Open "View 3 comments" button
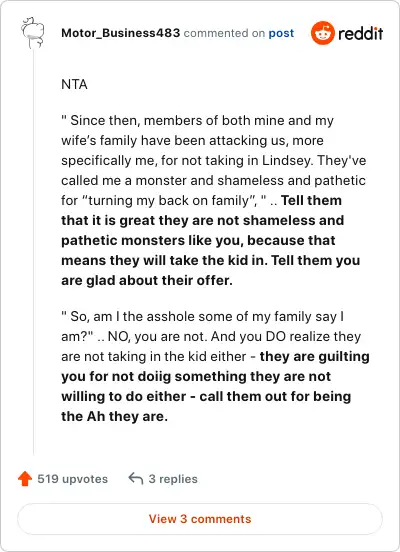Screen dimensions: 400x552 click(x=200, y=519)
